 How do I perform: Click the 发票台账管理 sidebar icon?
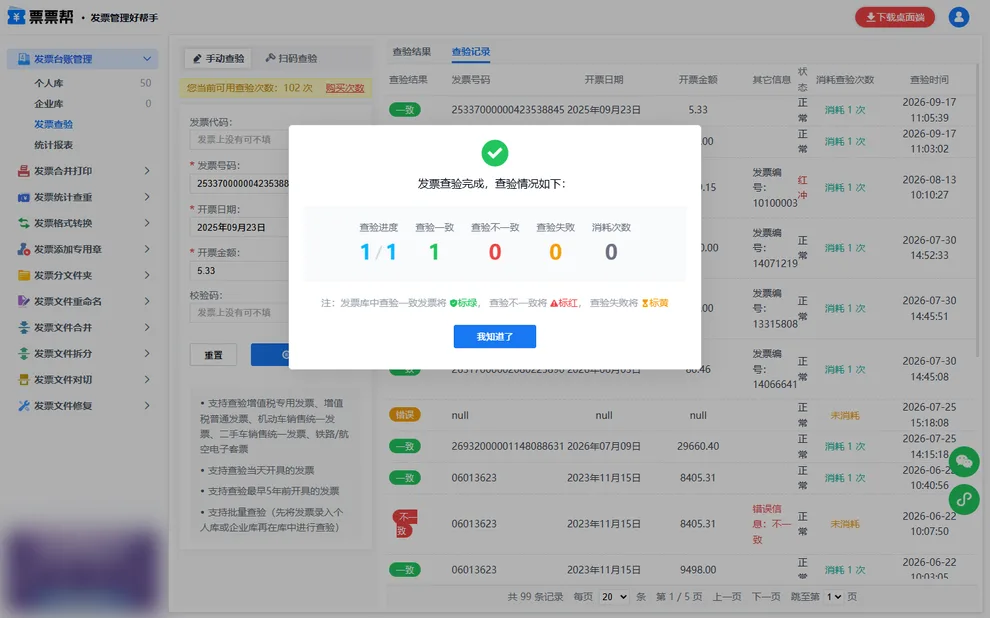coord(23,59)
